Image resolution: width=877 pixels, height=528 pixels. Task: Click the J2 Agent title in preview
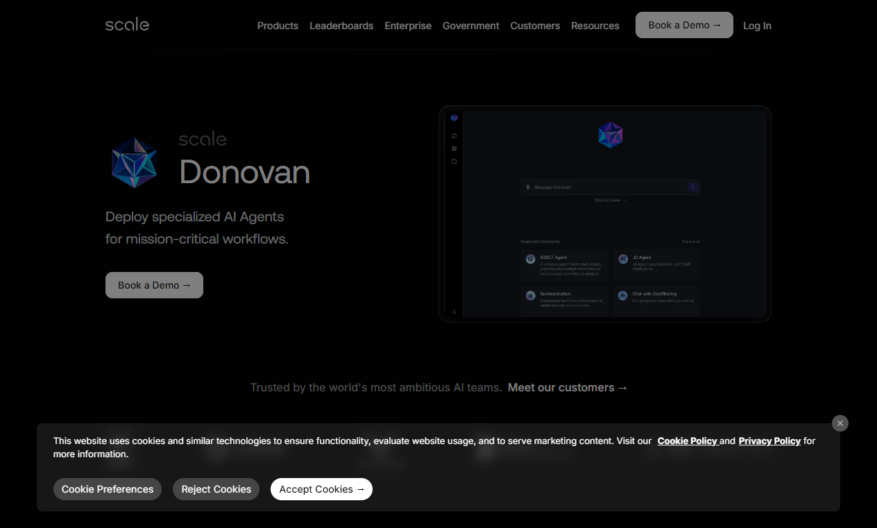coord(642,258)
